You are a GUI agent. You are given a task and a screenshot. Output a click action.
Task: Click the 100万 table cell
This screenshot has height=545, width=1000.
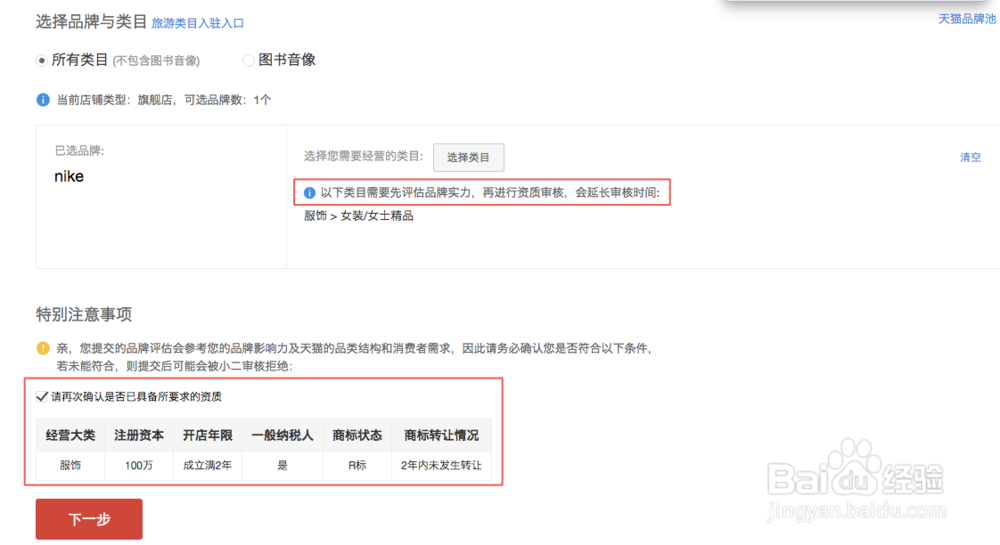139,465
